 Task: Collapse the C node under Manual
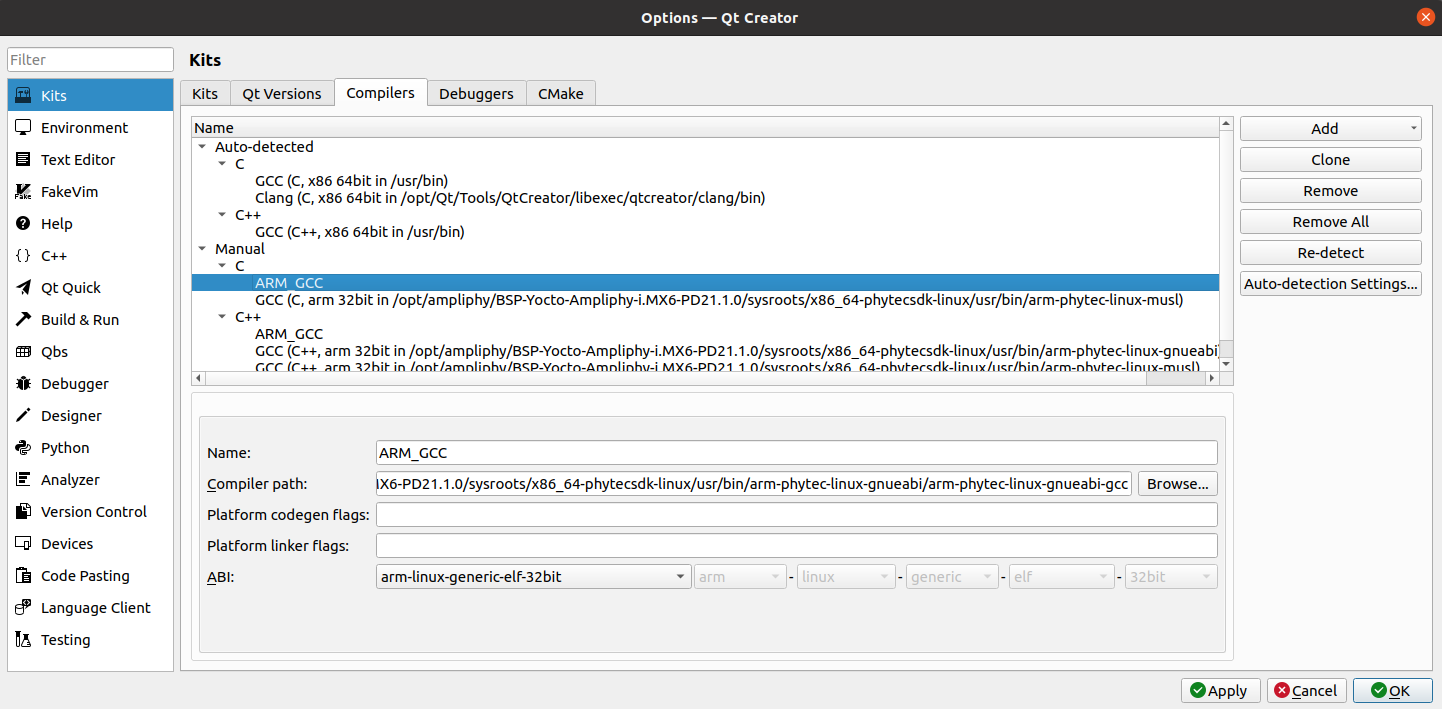(x=222, y=266)
